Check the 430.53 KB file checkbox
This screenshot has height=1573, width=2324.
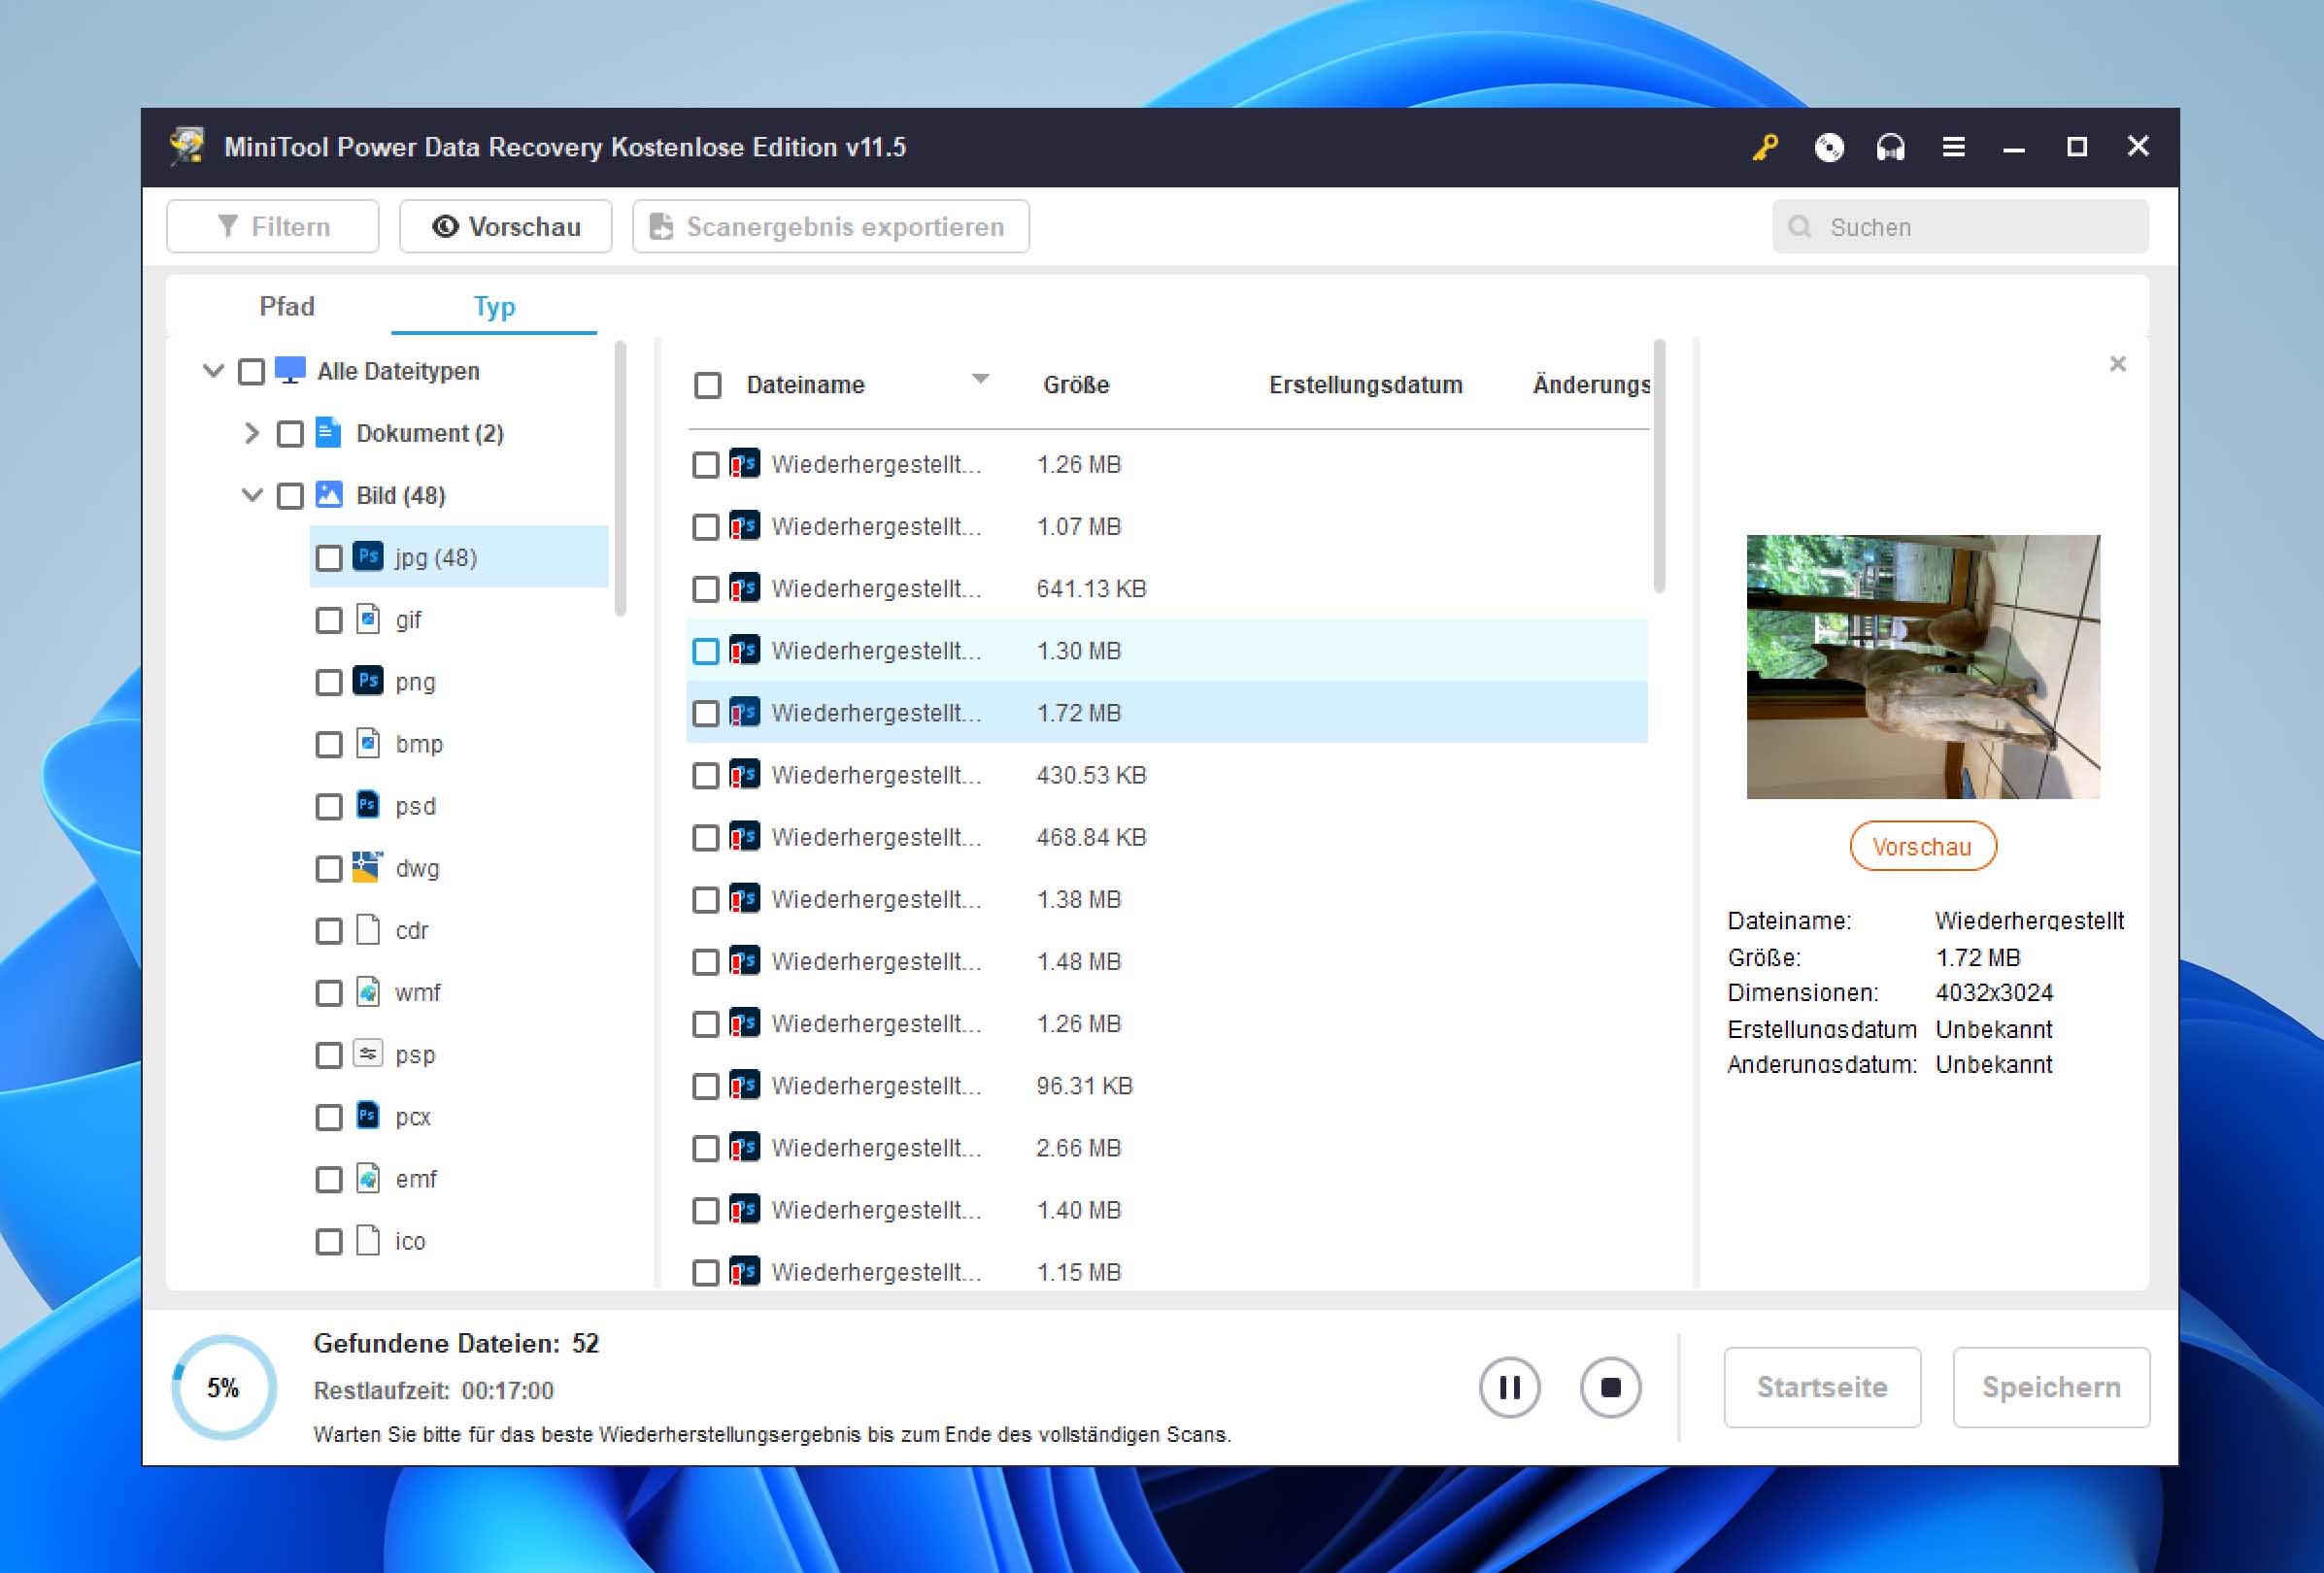705,775
